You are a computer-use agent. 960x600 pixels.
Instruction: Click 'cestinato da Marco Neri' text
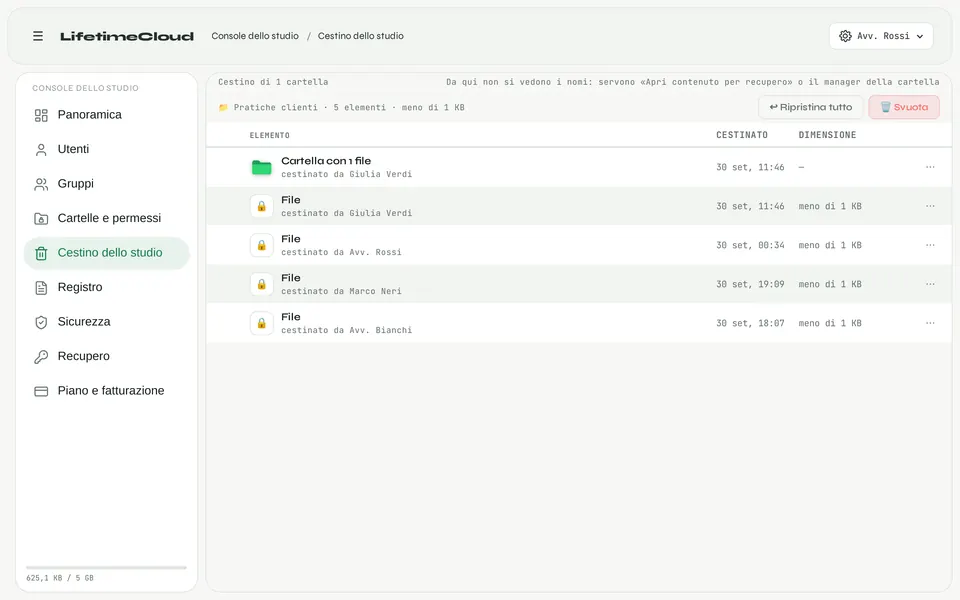tap(341, 291)
